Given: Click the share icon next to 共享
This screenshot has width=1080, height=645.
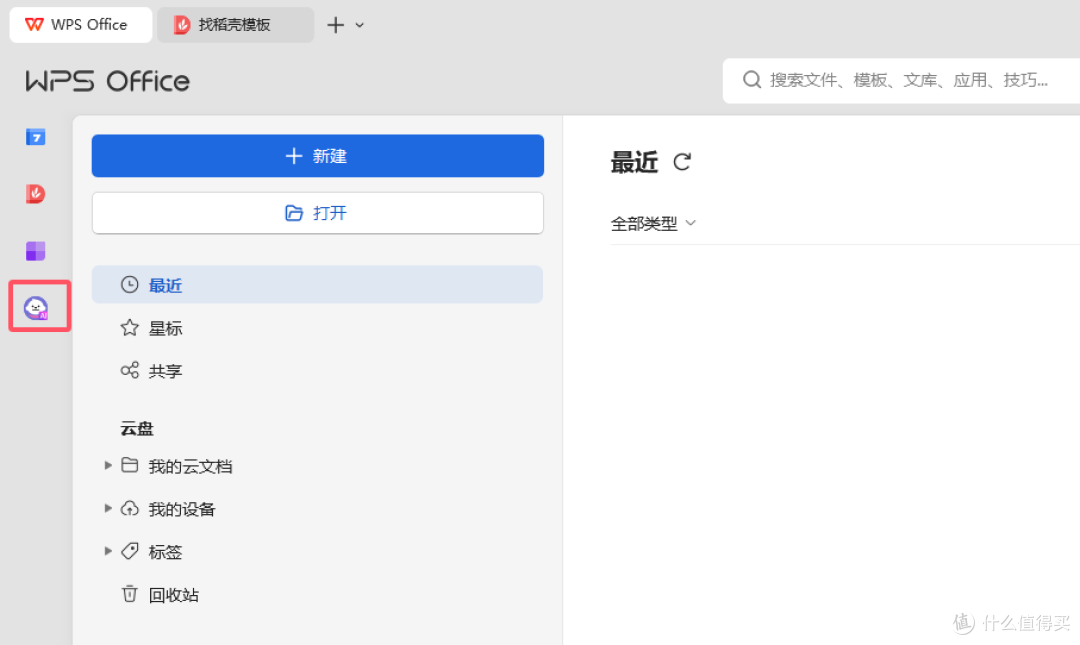Looking at the screenshot, I should 129,371.
